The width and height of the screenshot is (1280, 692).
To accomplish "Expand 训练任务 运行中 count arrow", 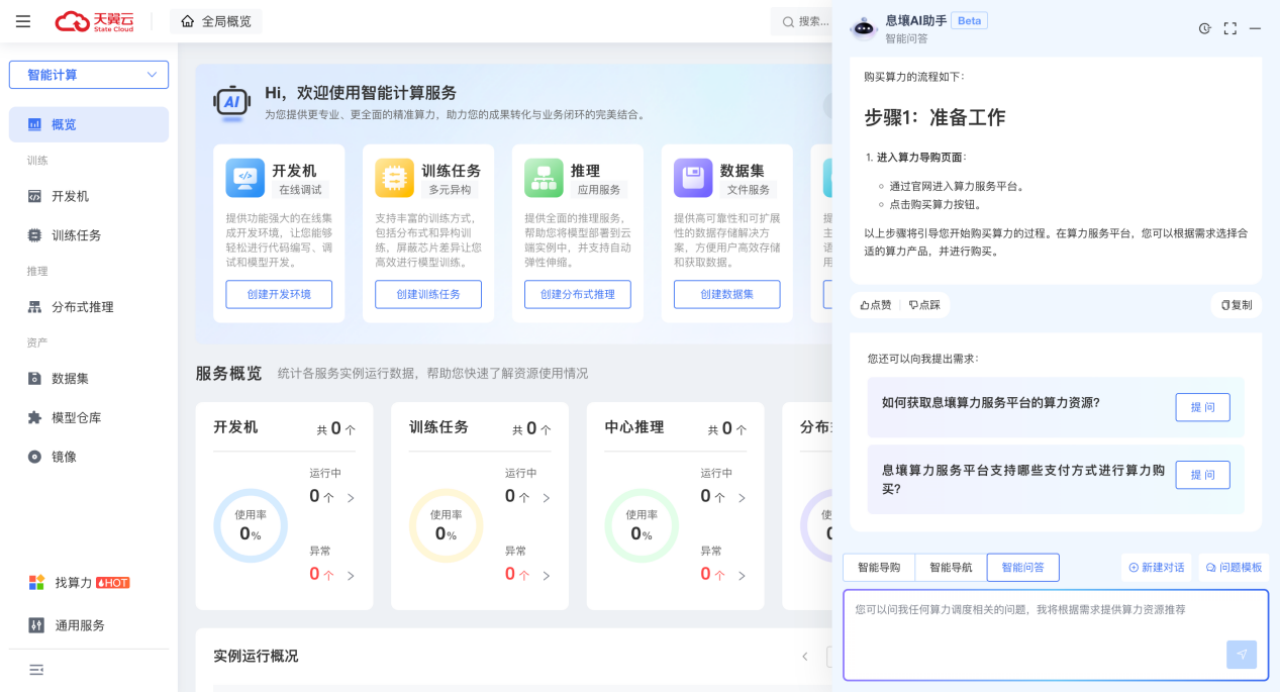I will (546, 497).
